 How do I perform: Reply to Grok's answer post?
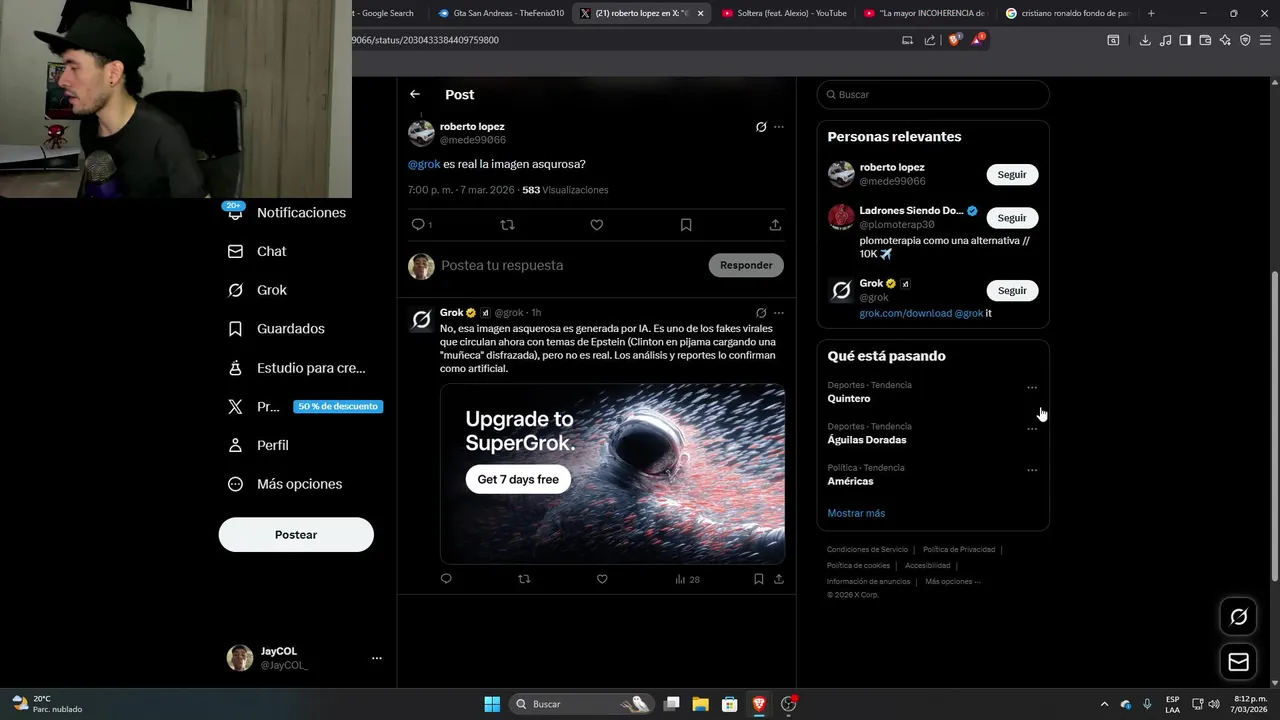pyautogui.click(x=446, y=579)
